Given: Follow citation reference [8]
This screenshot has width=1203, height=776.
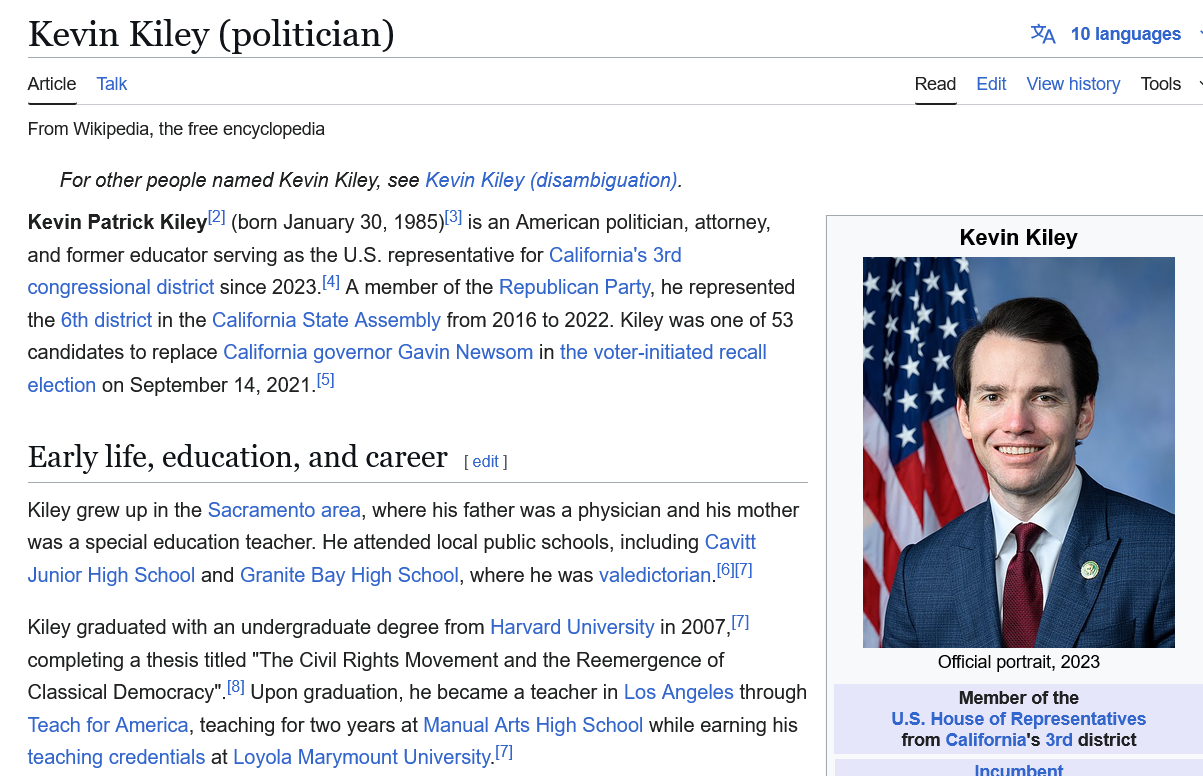Looking at the screenshot, I should coord(235,687).
